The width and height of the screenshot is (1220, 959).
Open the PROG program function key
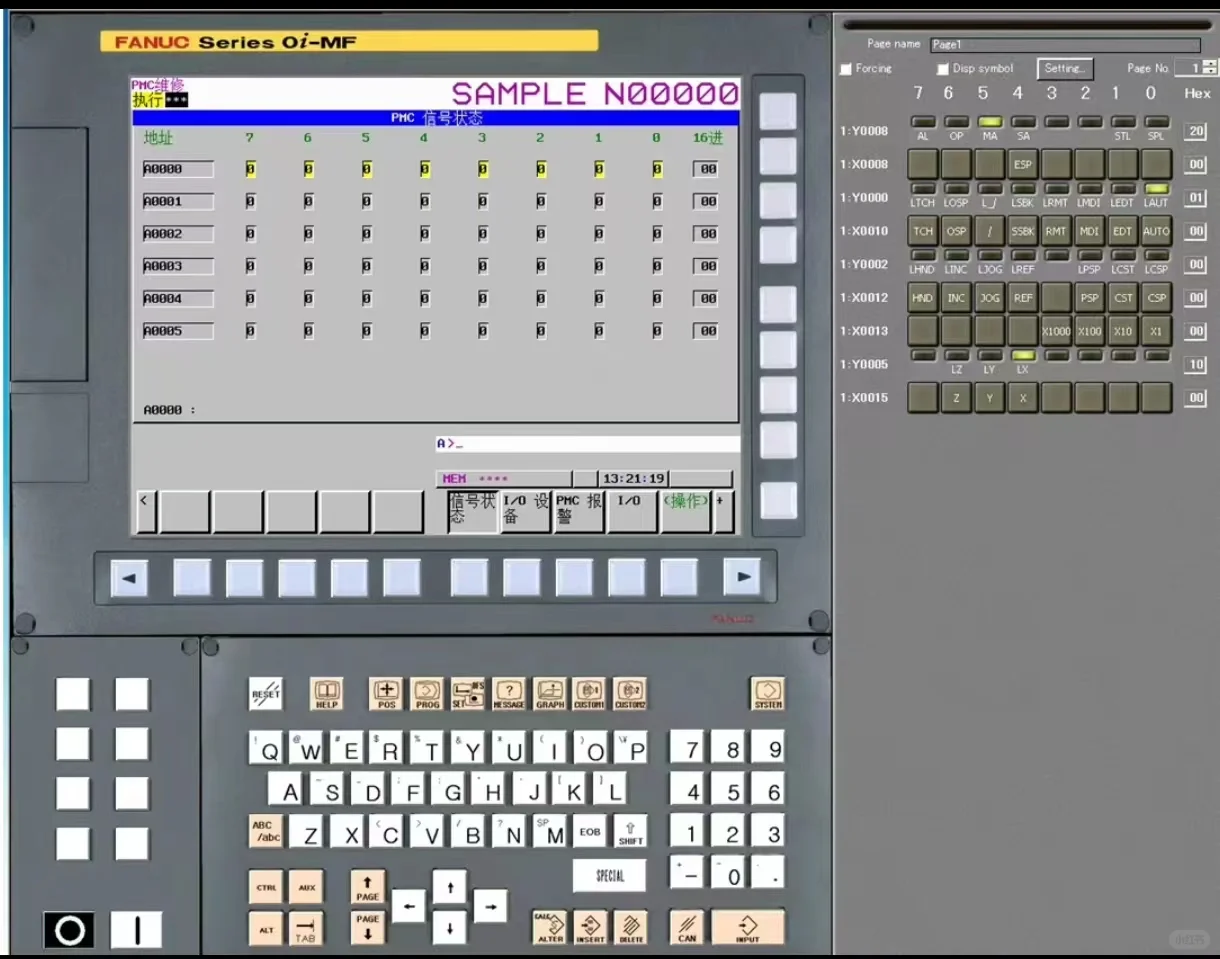pos(427,693)
